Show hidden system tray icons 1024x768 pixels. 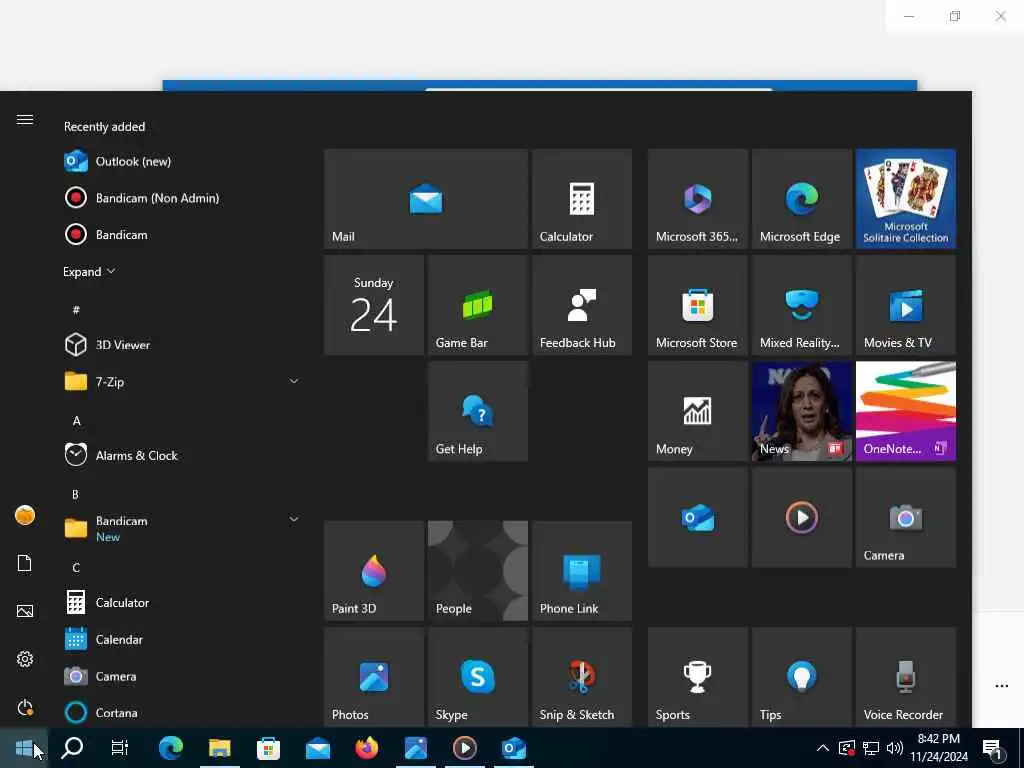[823, 748]
